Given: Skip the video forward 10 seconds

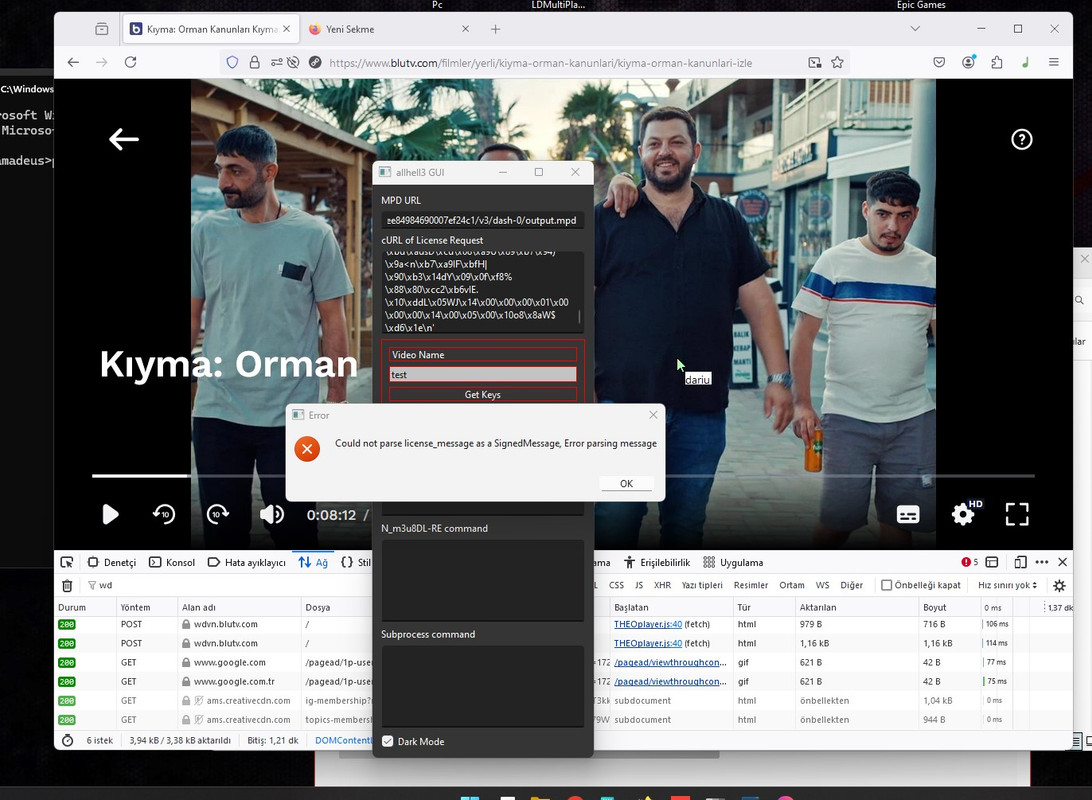Looking at the screenshot, I should 217,514.
